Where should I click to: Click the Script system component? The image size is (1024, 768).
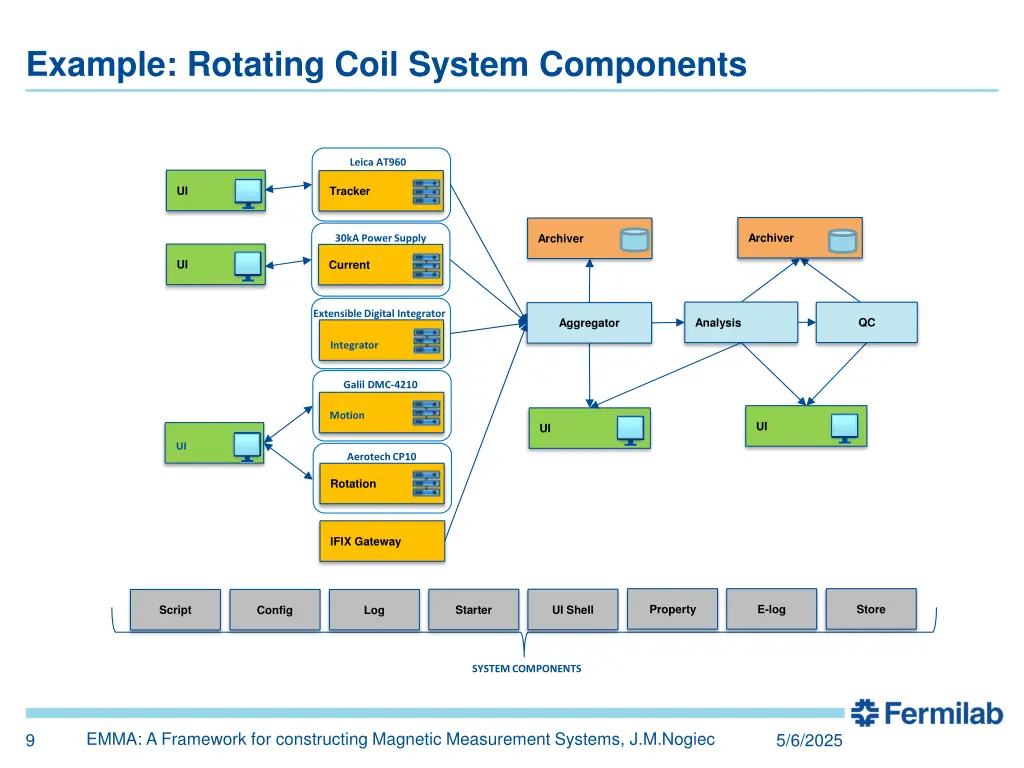click(x=175, y=610)
